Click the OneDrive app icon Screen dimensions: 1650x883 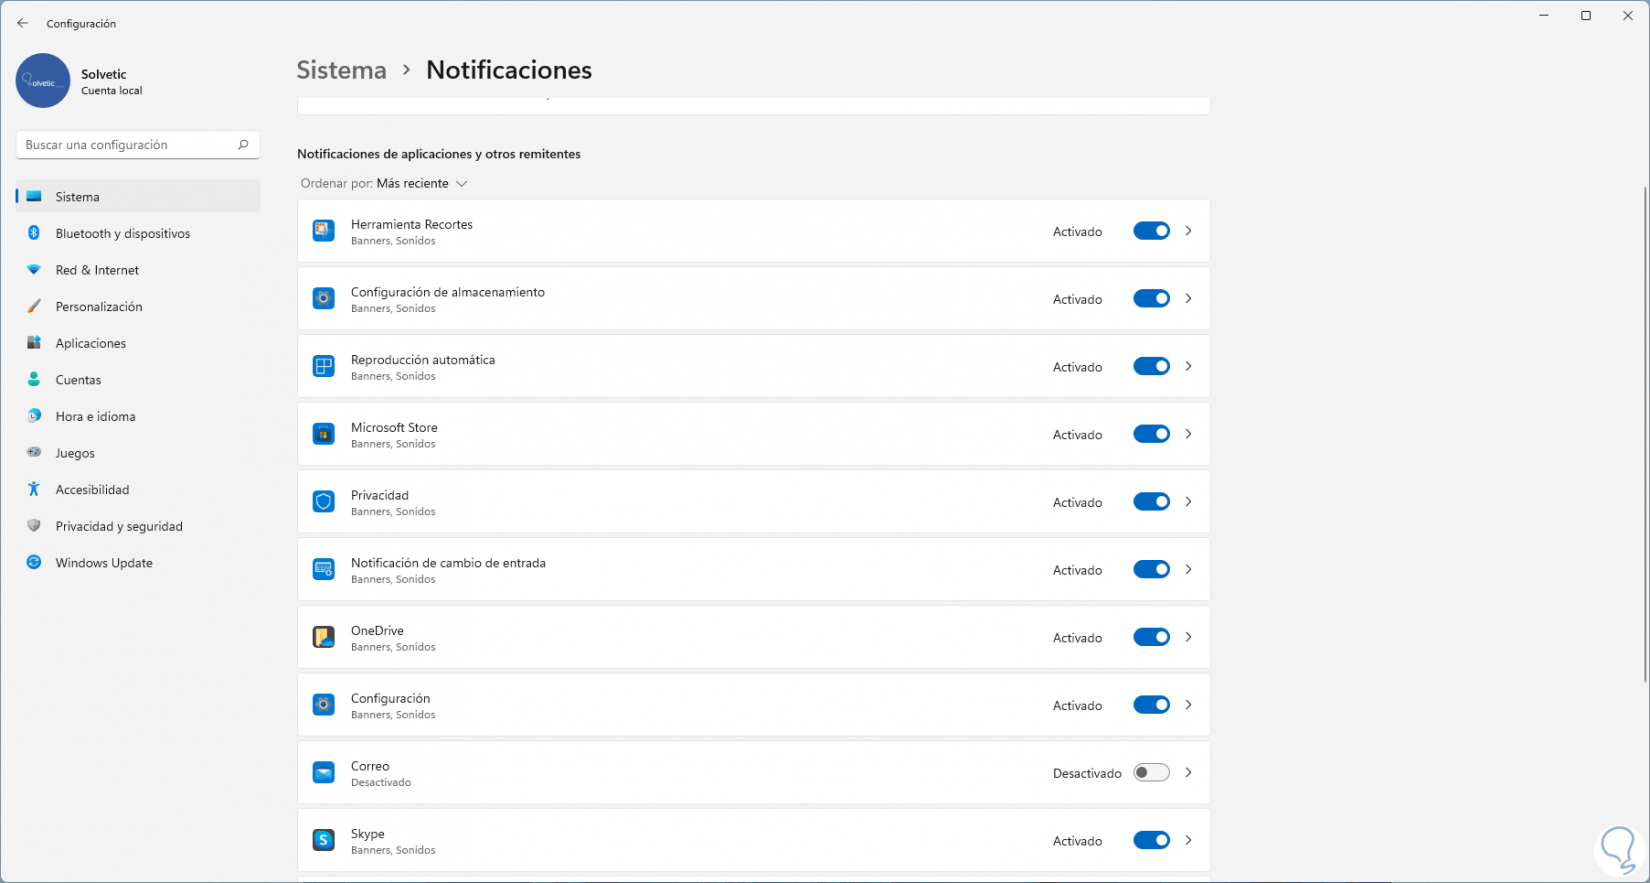(x=323, y=637)
